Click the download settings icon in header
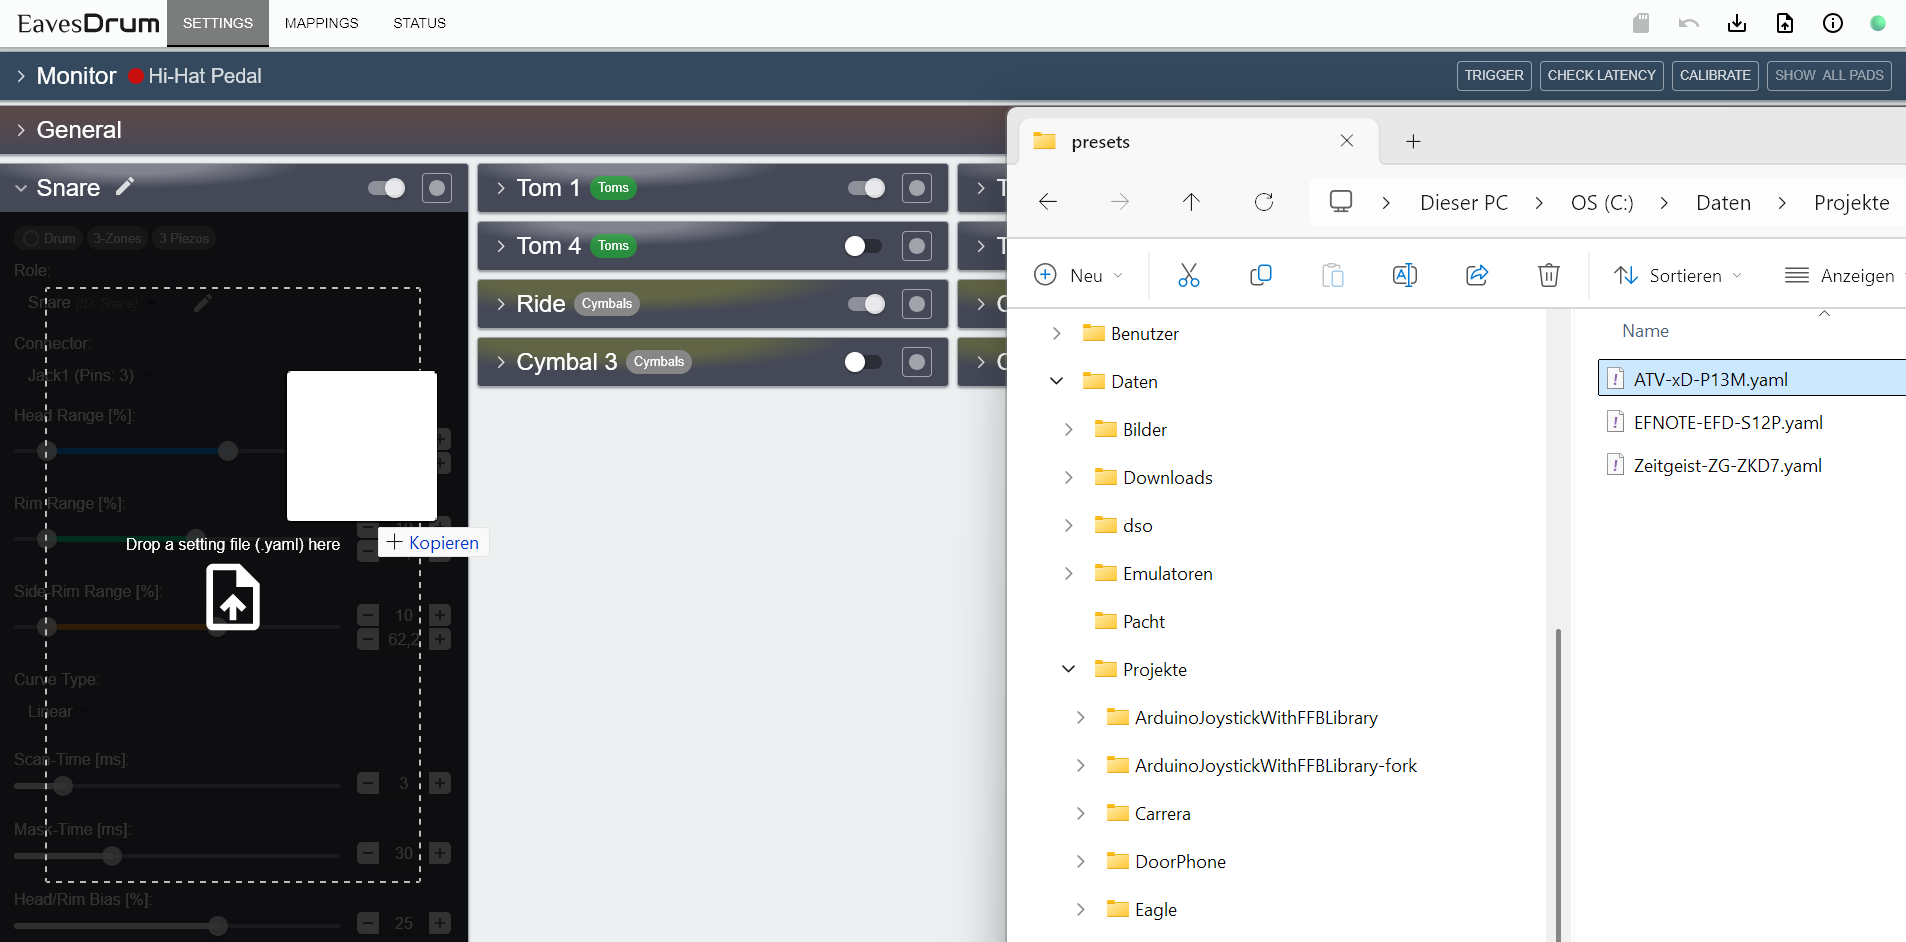 pyautogui.click(x=1737, y=23)
